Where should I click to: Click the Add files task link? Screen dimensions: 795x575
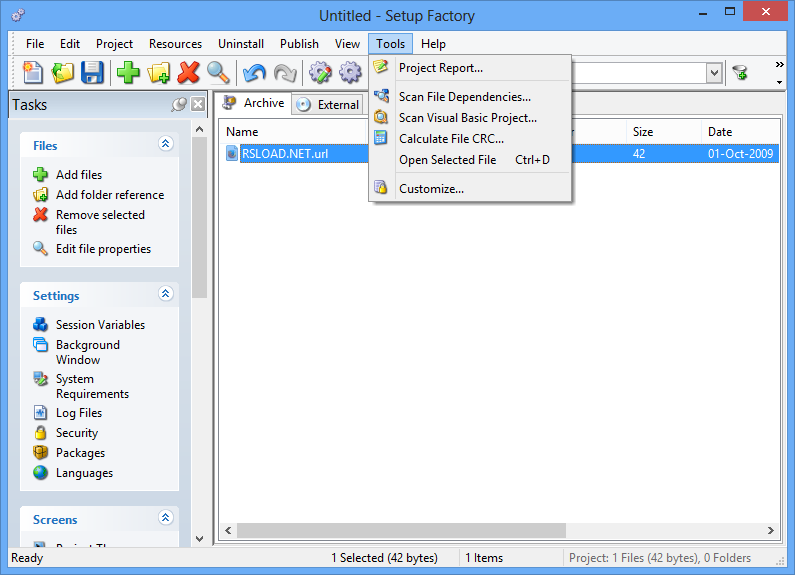[79, 174]
